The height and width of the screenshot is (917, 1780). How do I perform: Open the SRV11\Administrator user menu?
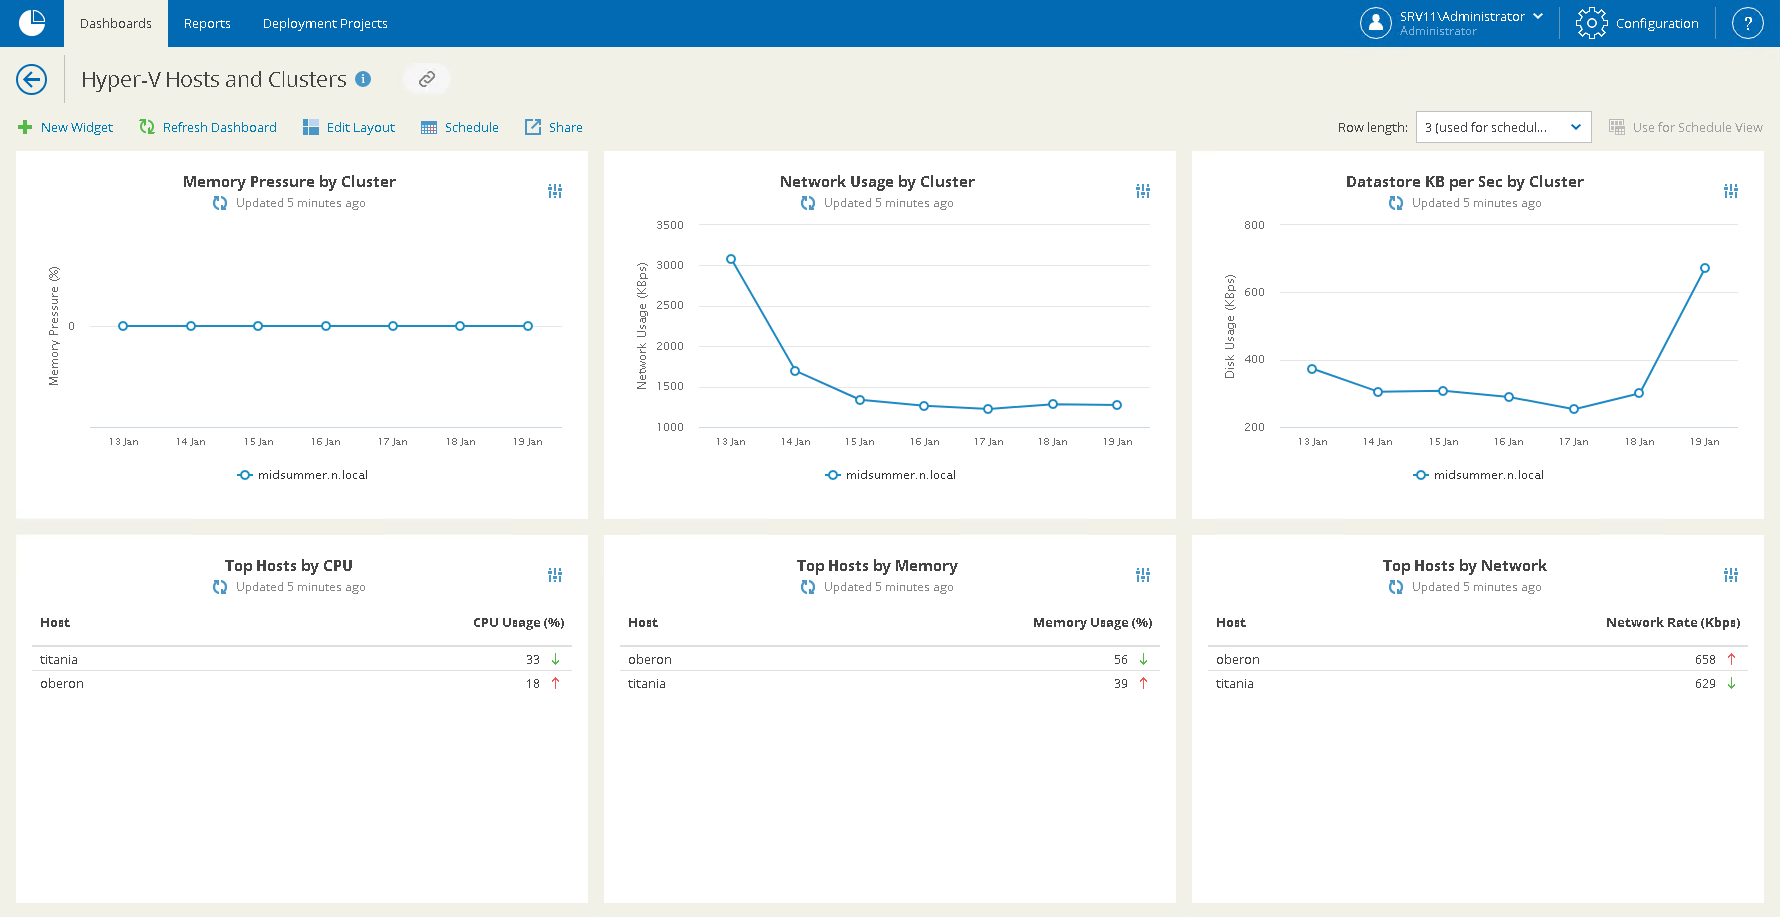[1453, 23]
